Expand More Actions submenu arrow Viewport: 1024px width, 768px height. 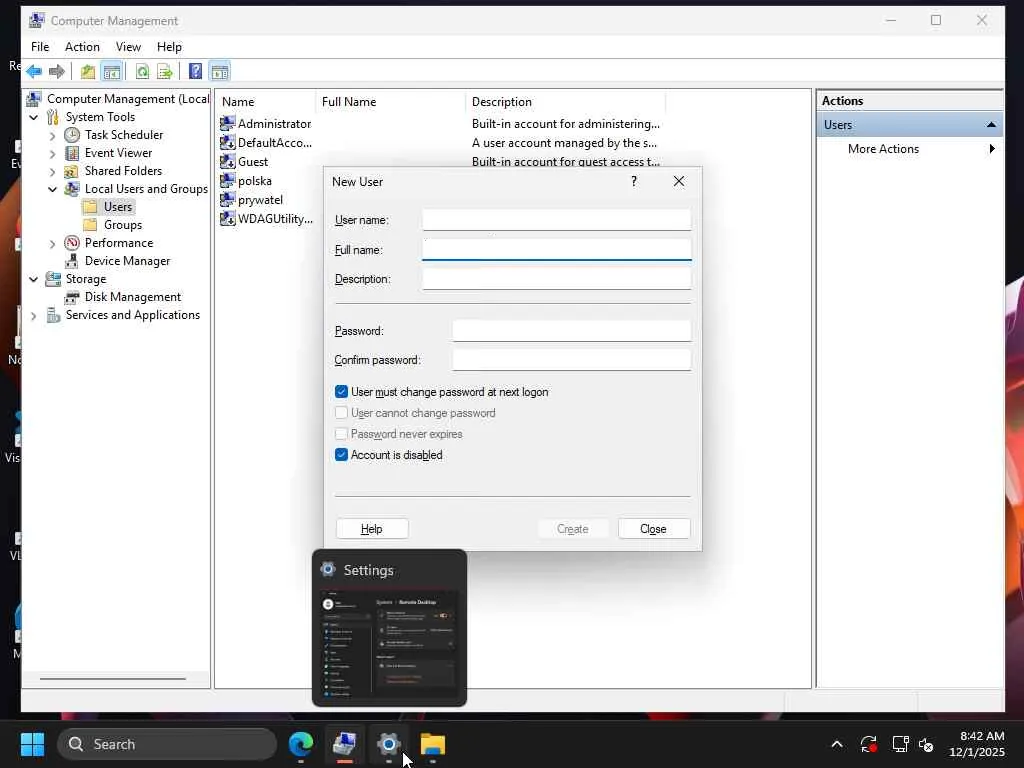(x=992, y=149)
